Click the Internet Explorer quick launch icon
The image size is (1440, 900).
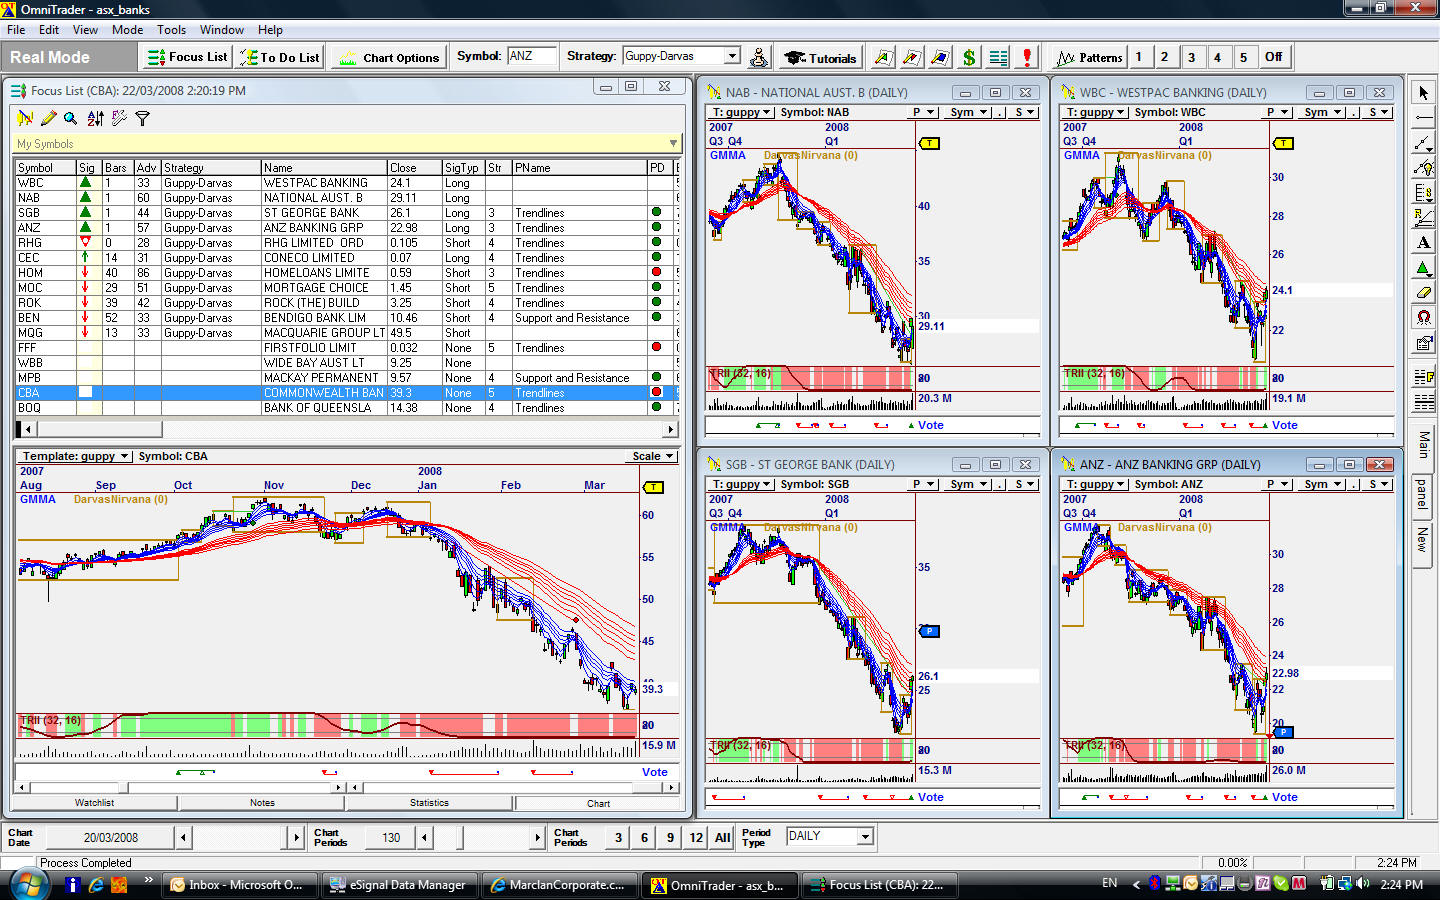pos(96,884)
